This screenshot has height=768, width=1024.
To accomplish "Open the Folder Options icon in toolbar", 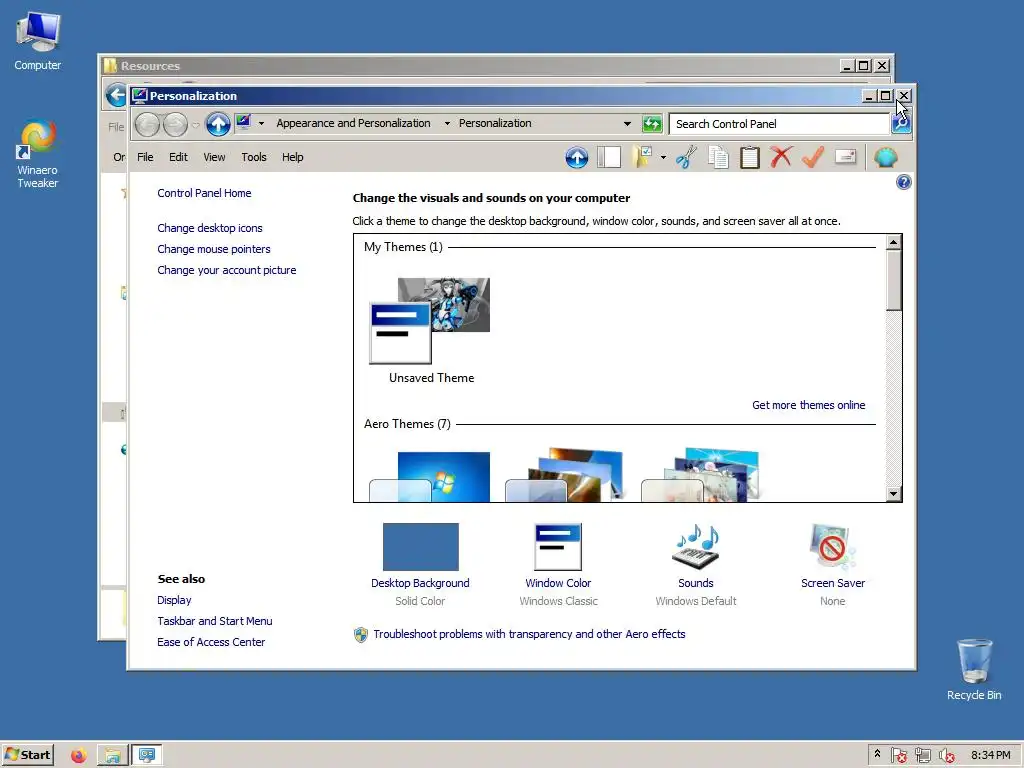I will point(643,157).
